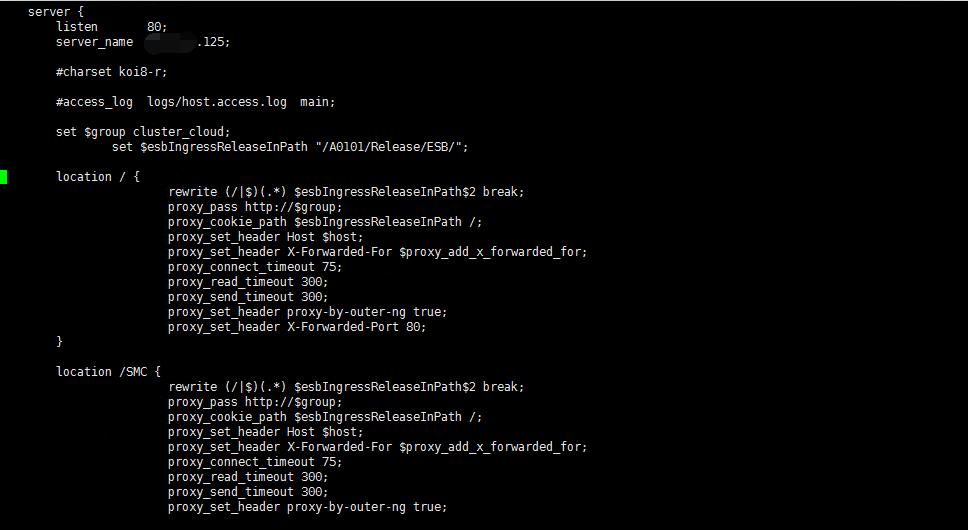Click 'proxy_set_header Host $host;' in SMC block

pyautogui.click(x=265, y=432)
